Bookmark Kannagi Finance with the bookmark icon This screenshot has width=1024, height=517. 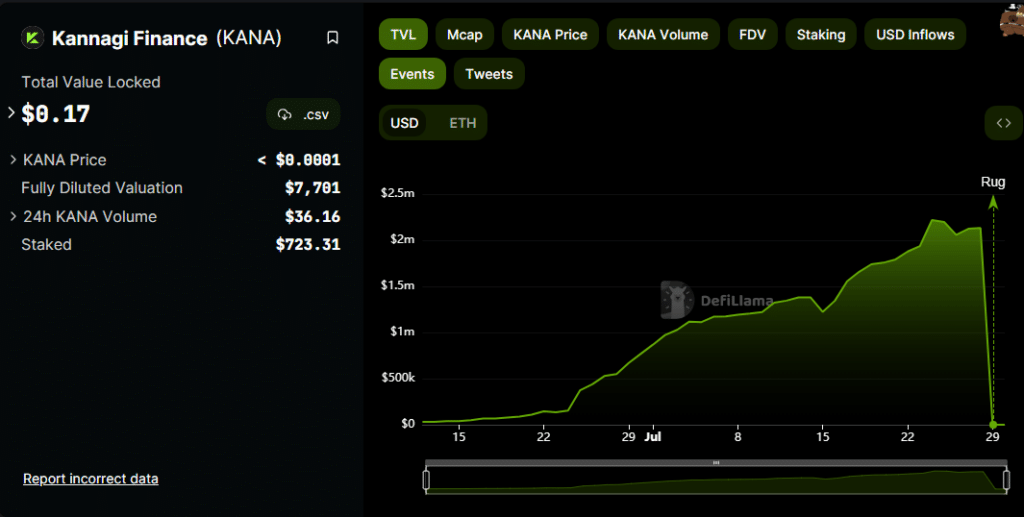click(332, 38)
